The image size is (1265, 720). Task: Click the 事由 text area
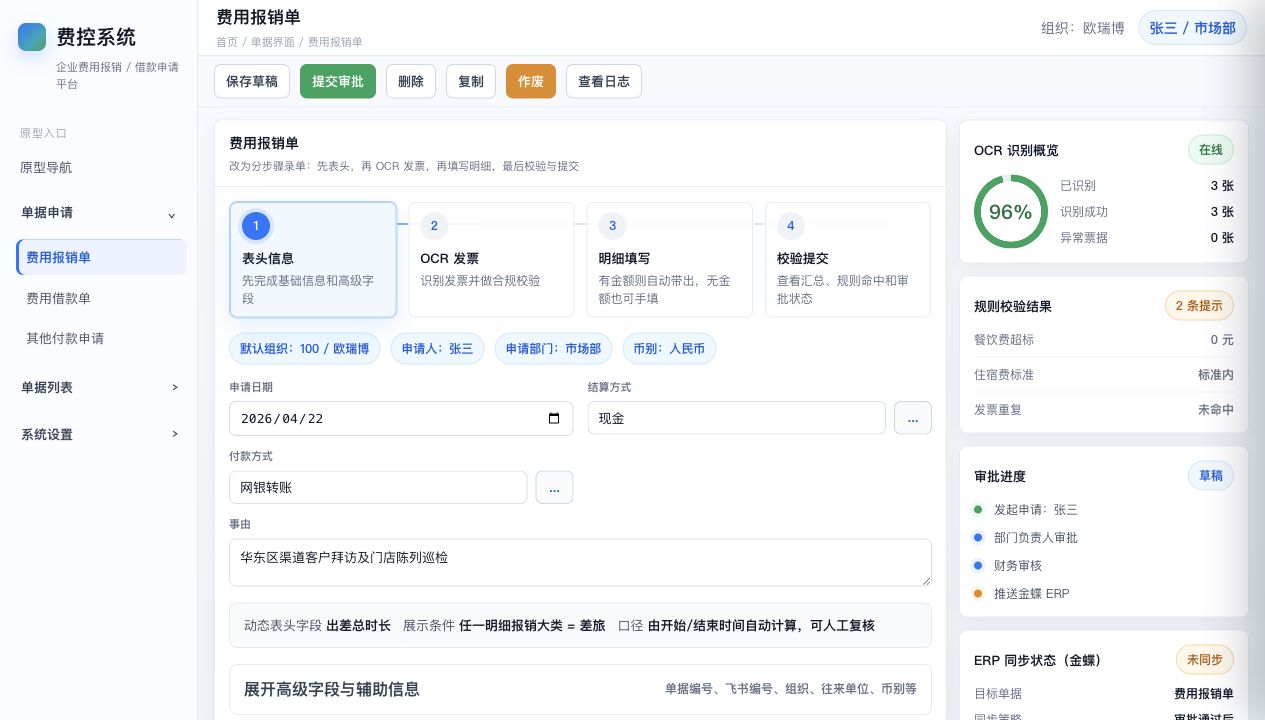(580, 562)
